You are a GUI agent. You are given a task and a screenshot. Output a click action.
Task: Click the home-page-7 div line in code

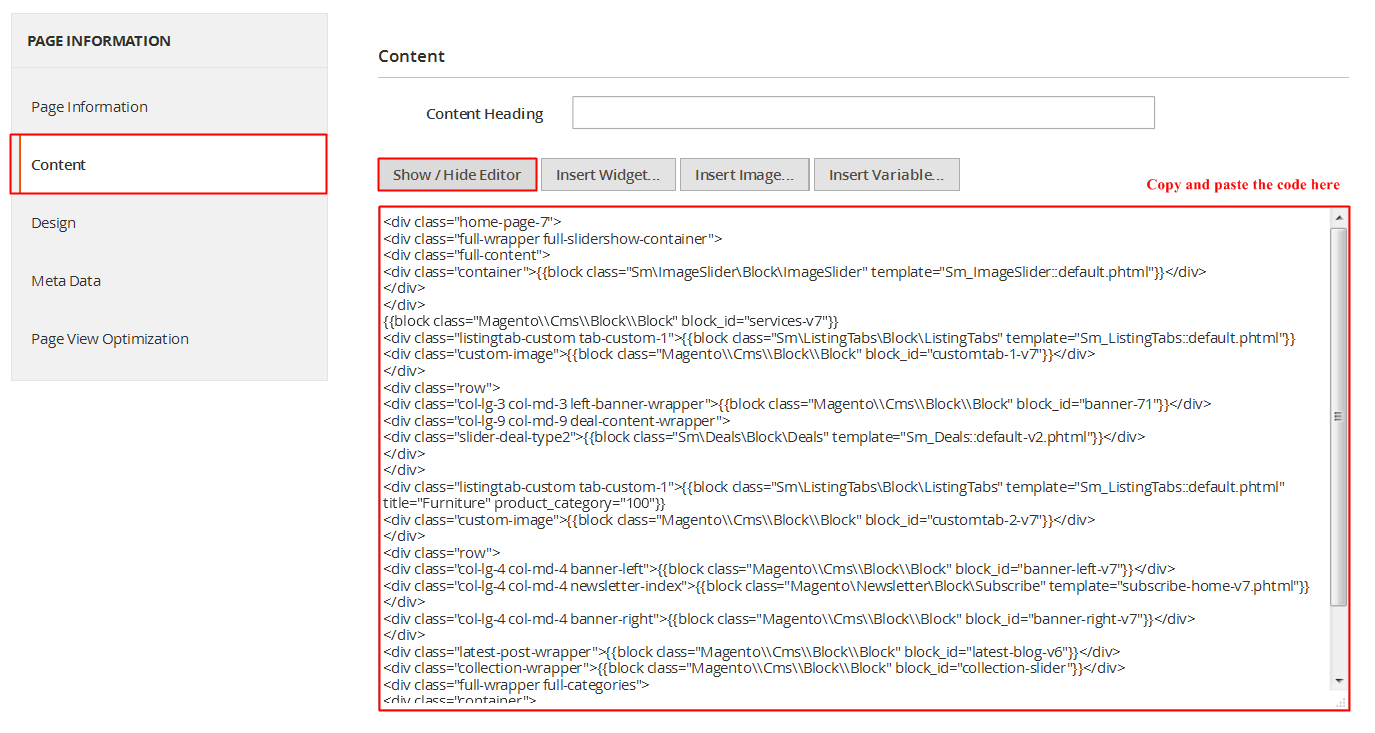[x=472, y=222]
